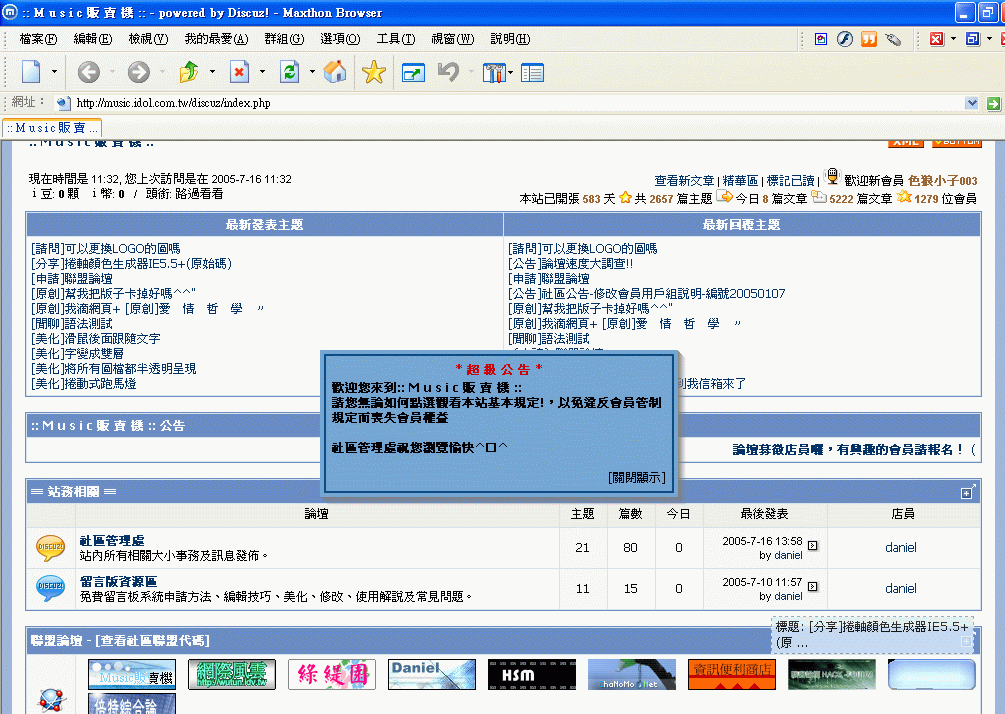Click the blue-framed picture icon
1005x714 pixels.
coord(820,39)
